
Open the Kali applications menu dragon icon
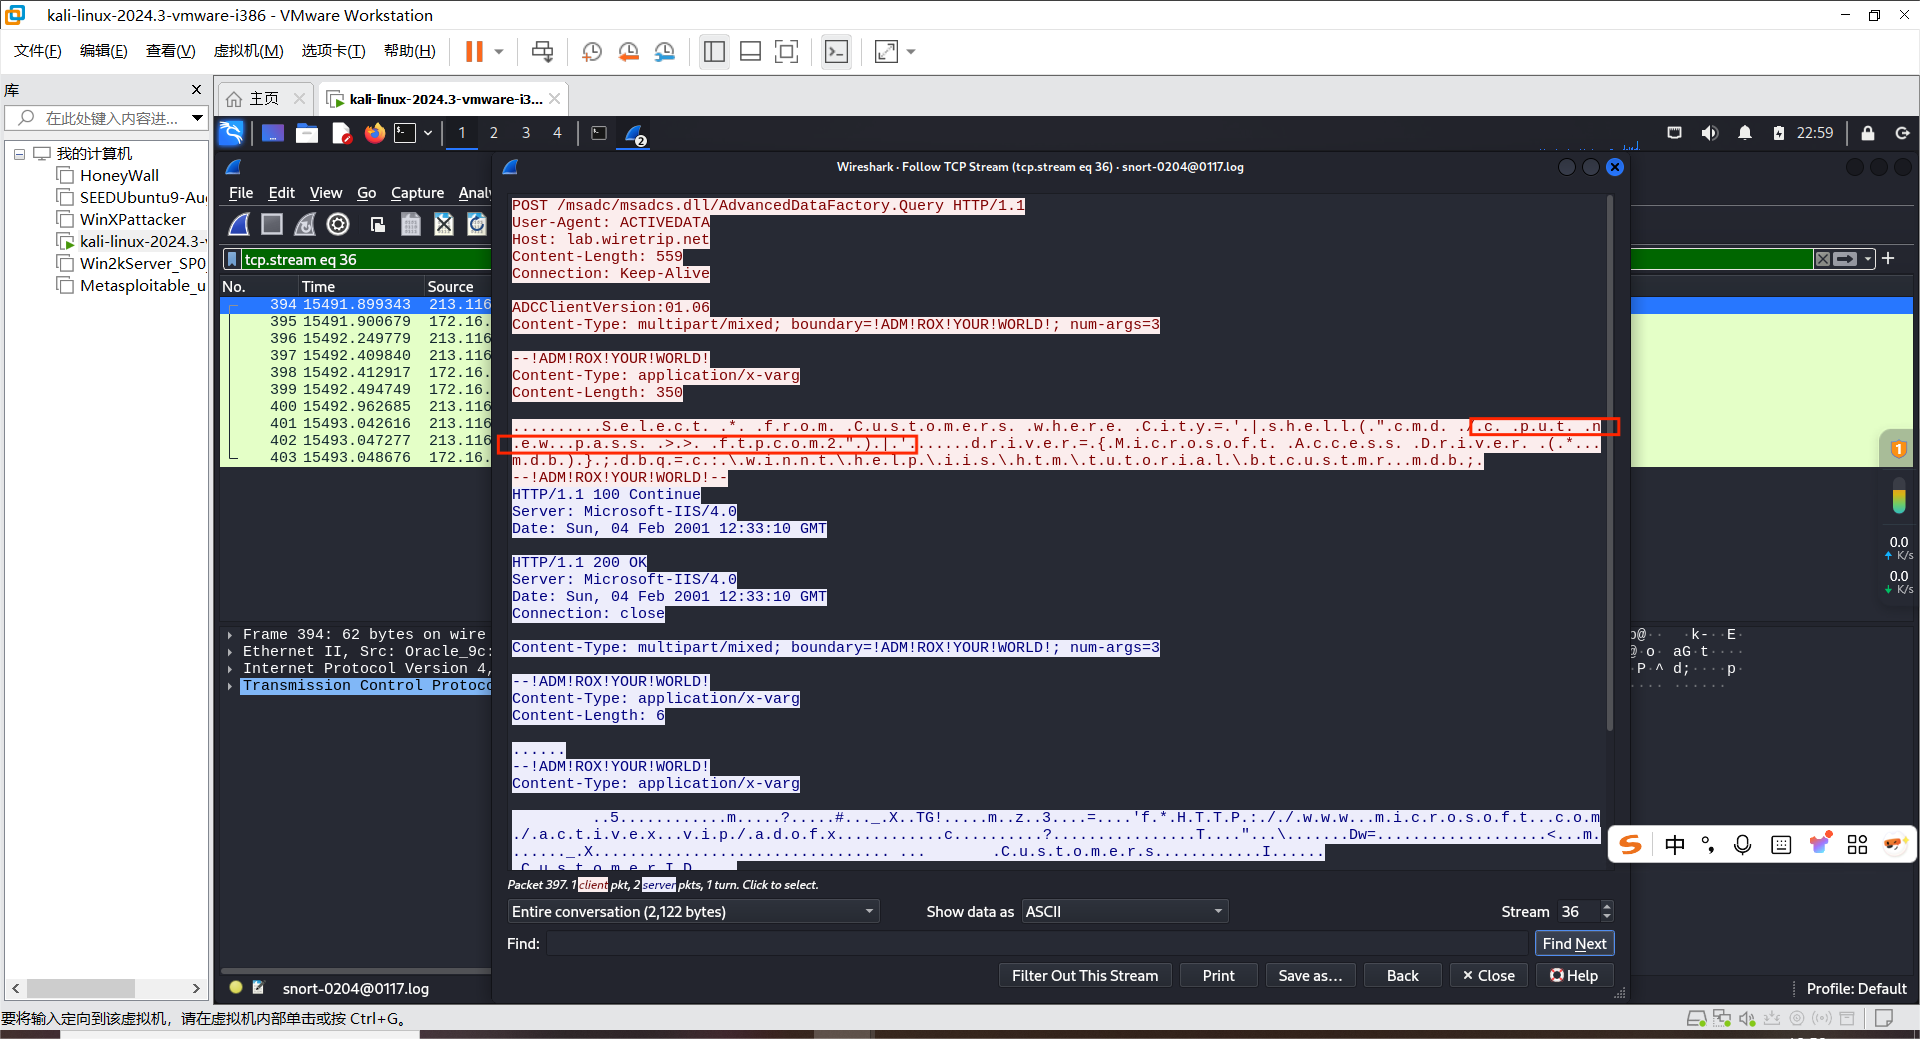click(x=231, y=133)
